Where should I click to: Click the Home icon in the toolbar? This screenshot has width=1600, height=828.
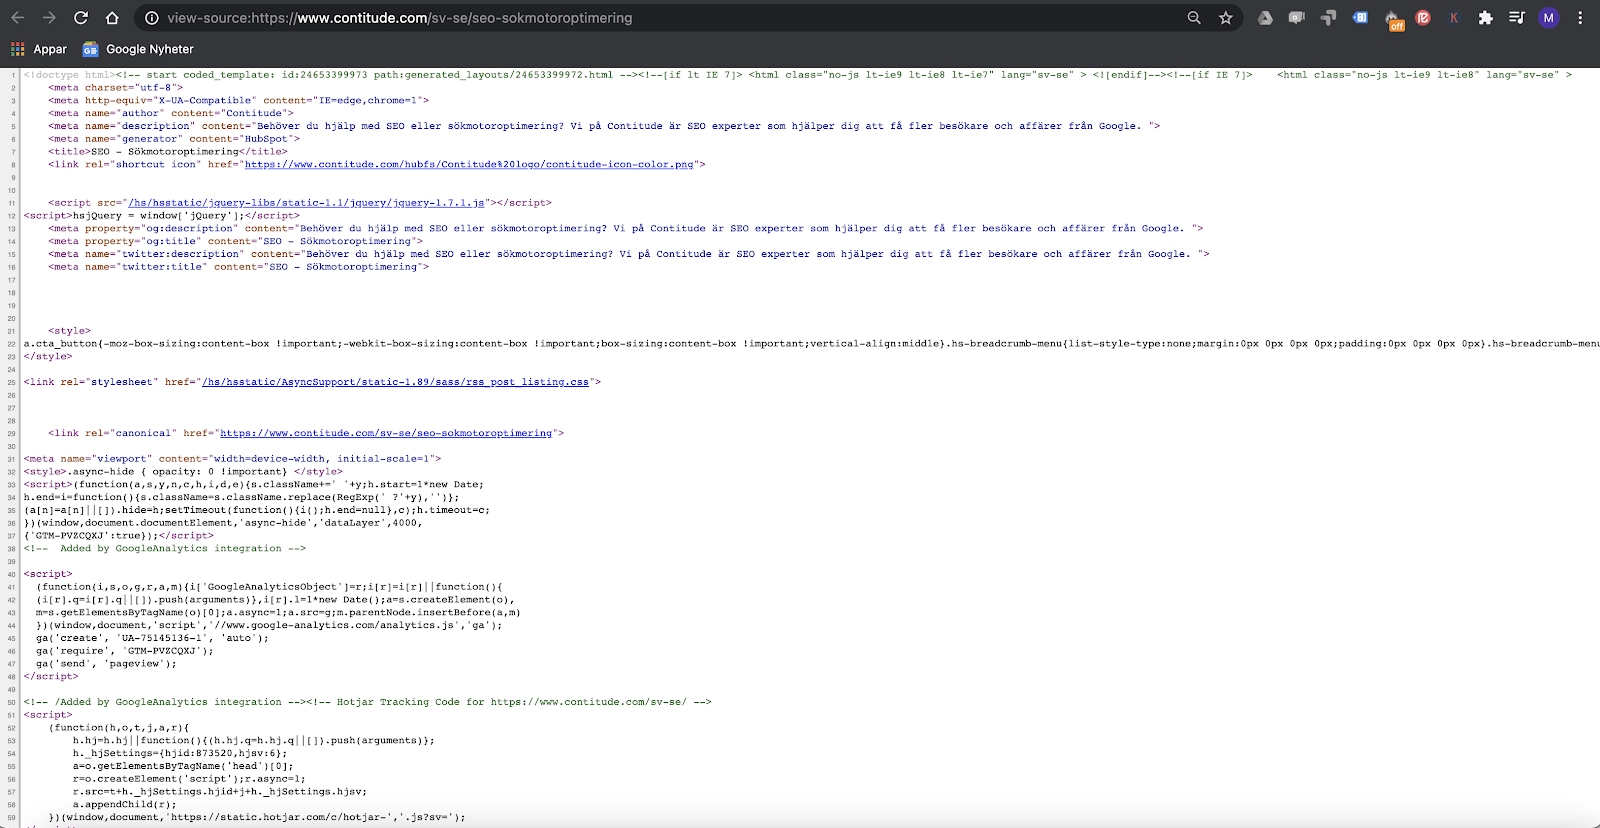click(x=112, y=18)
